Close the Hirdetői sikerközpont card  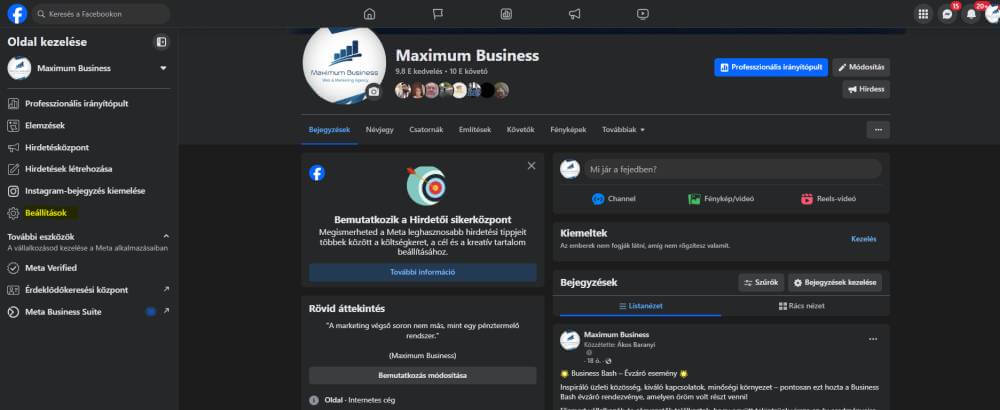pos(531,166)
